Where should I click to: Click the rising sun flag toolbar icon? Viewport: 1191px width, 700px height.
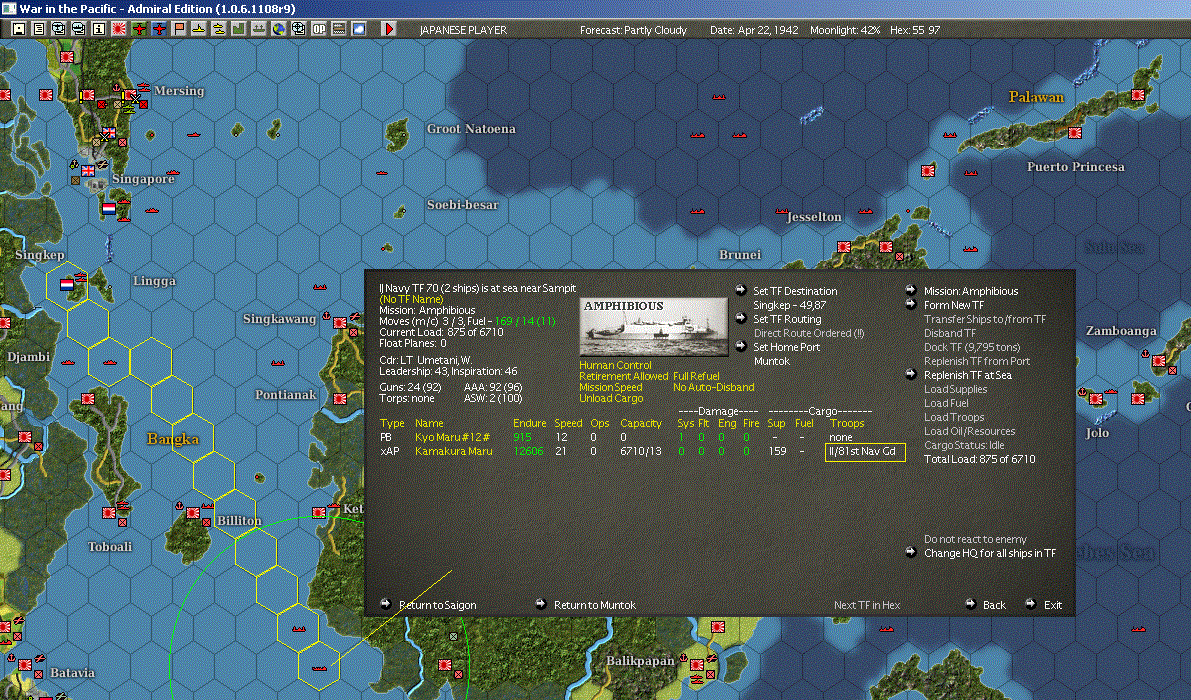(x=118, y=29)
